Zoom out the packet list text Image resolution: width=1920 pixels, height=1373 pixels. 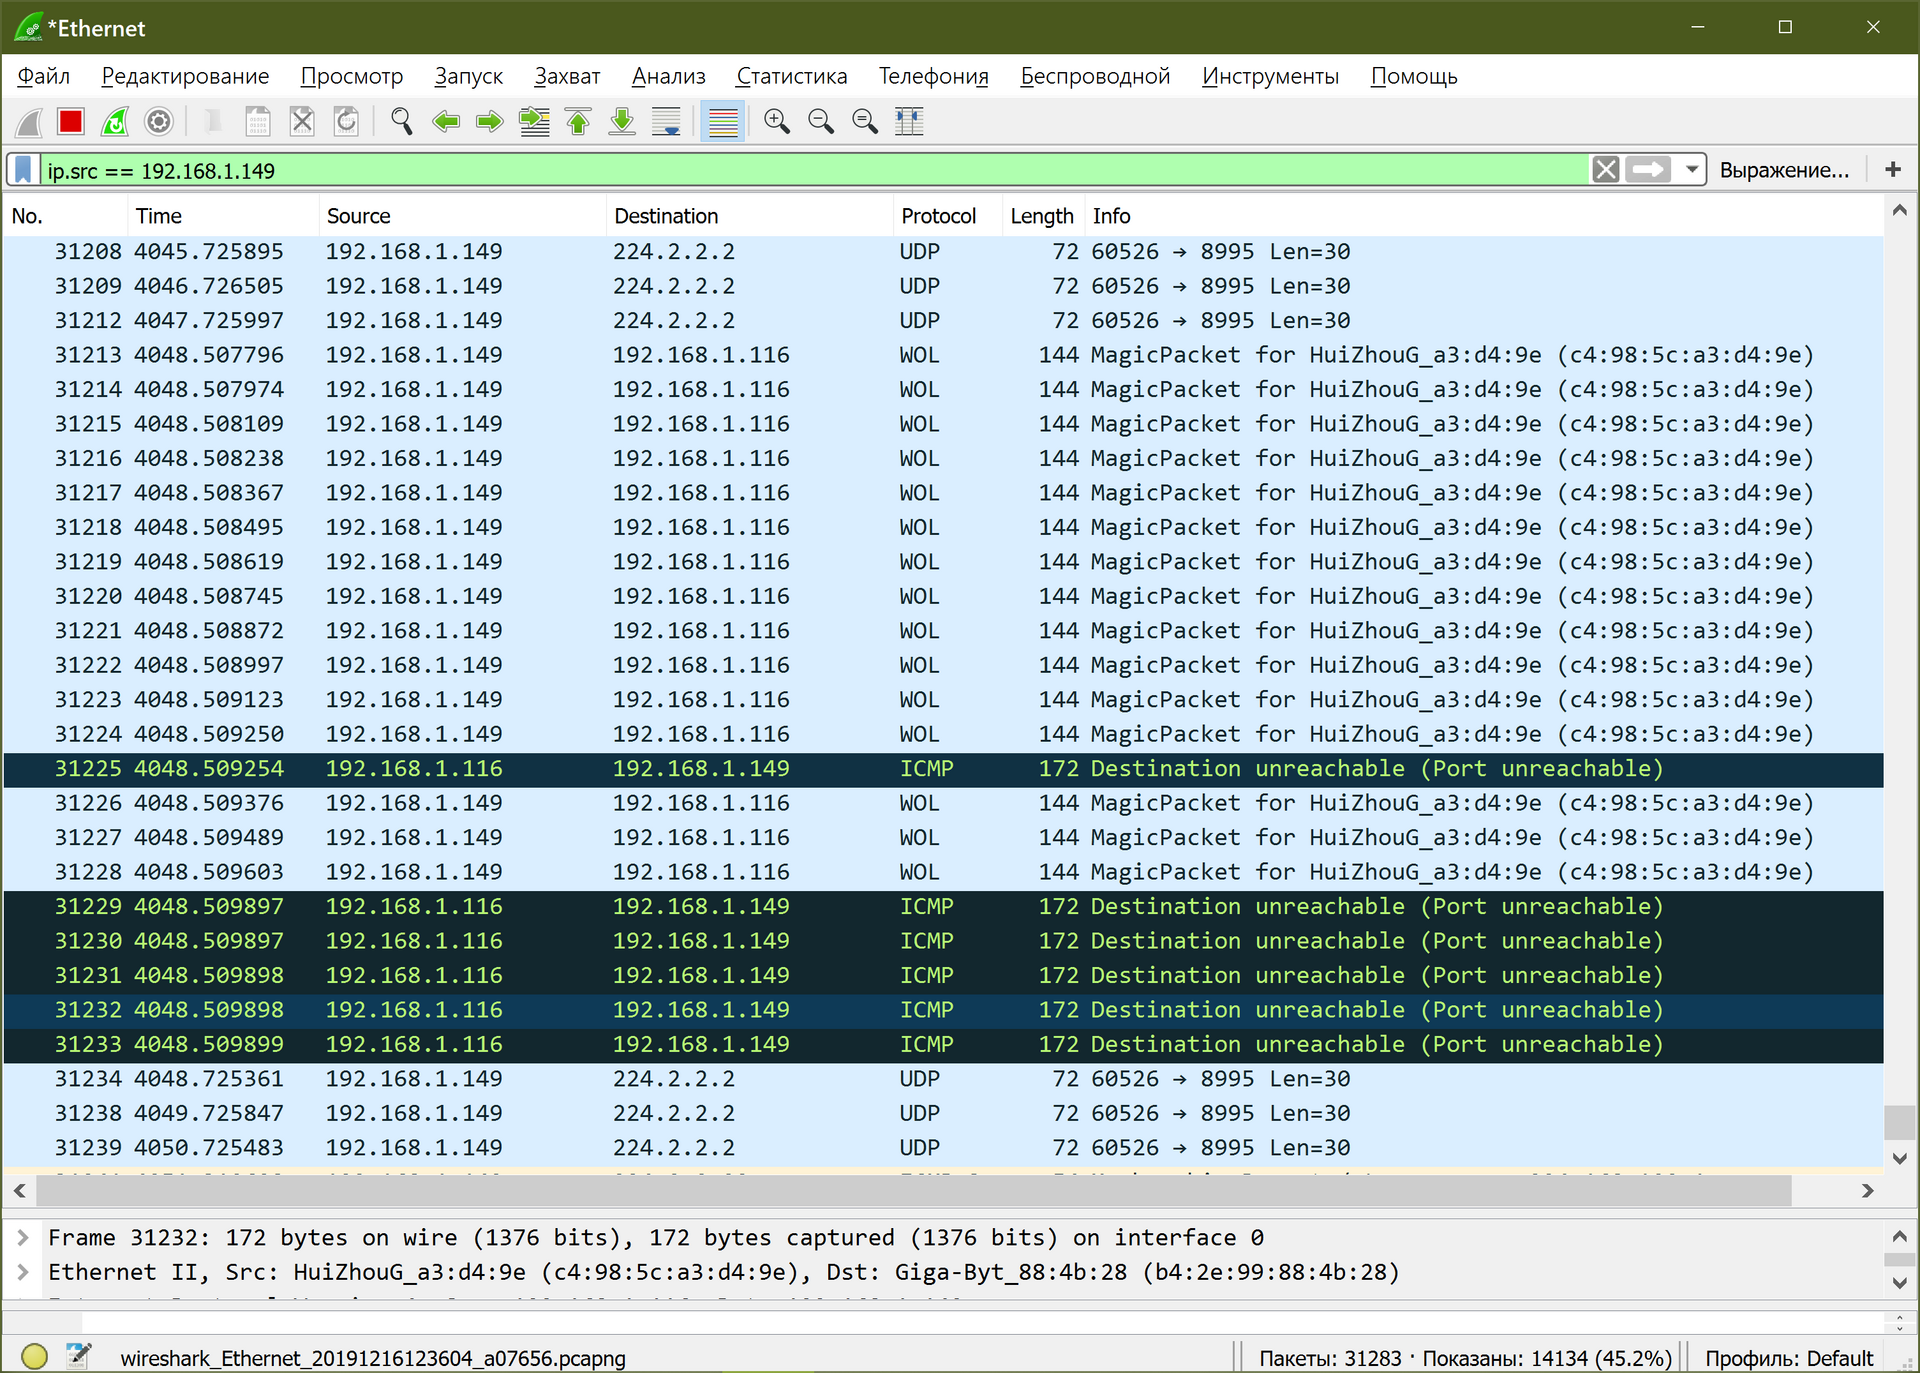click(x=821, y=122)
